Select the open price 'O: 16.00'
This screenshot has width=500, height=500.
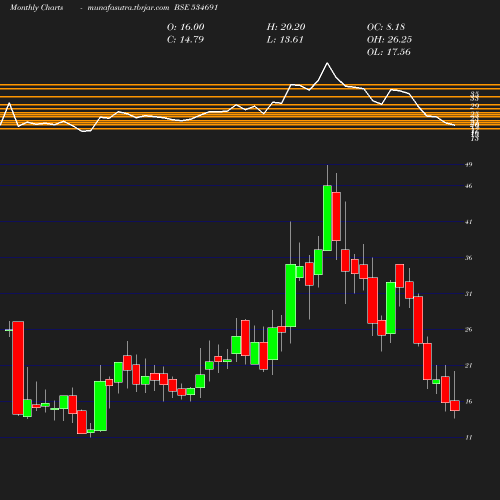(186, 27)
